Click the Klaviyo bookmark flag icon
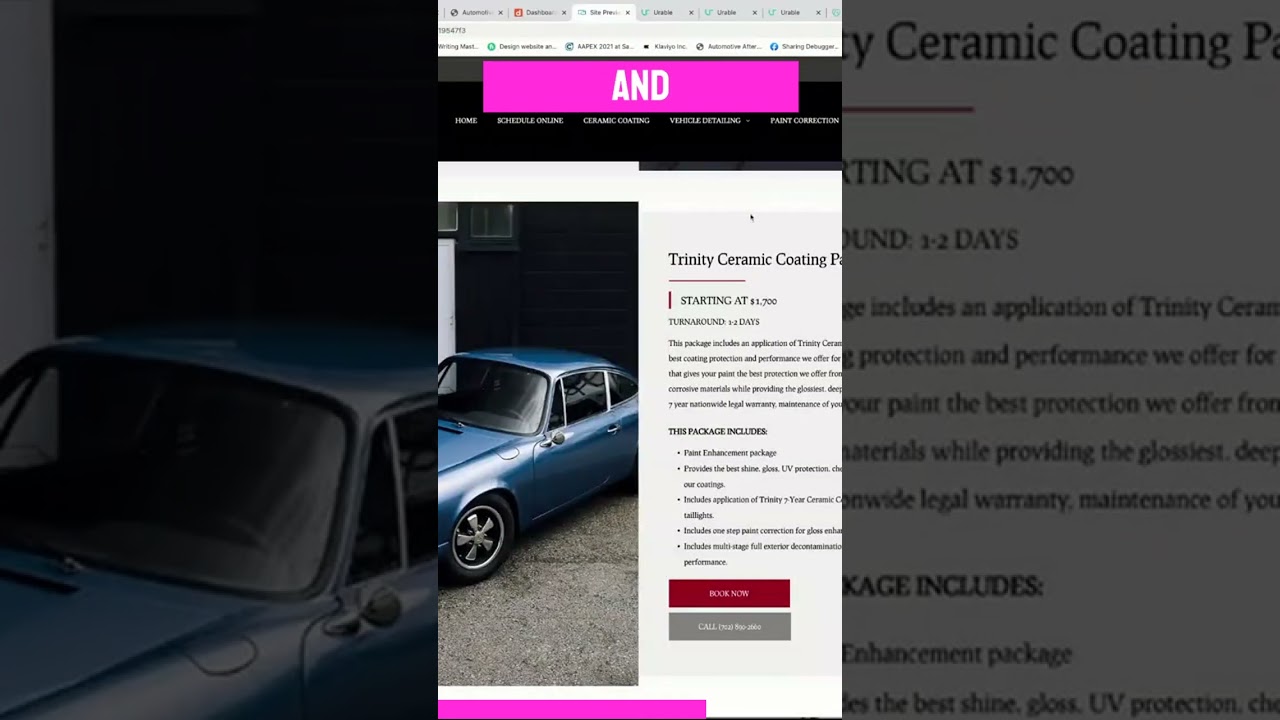1280x720 pixels. [x=647, y=46]
